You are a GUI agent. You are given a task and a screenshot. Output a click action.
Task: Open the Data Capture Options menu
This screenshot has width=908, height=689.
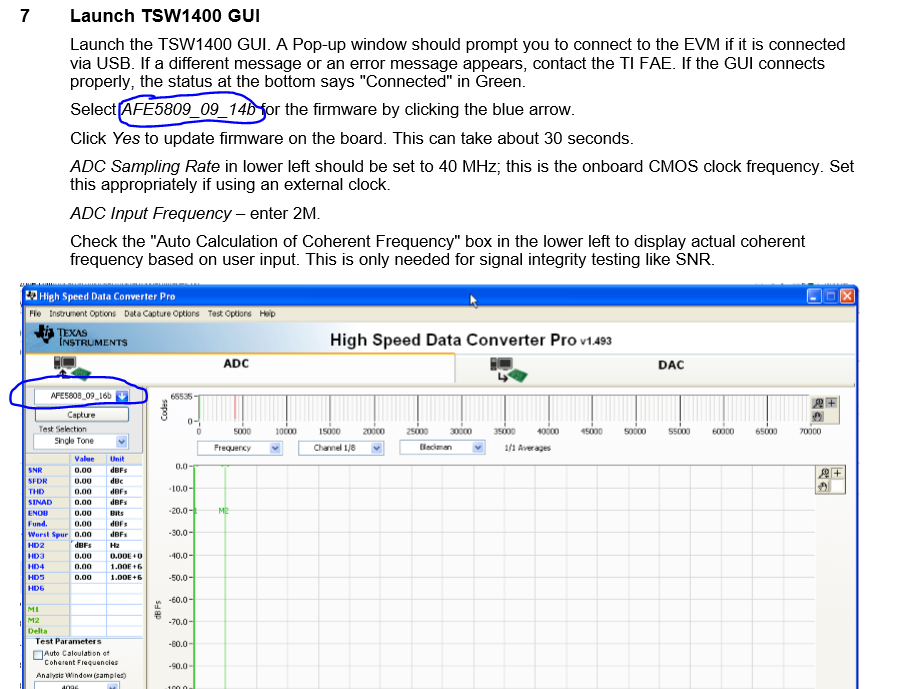pos(162,313)
